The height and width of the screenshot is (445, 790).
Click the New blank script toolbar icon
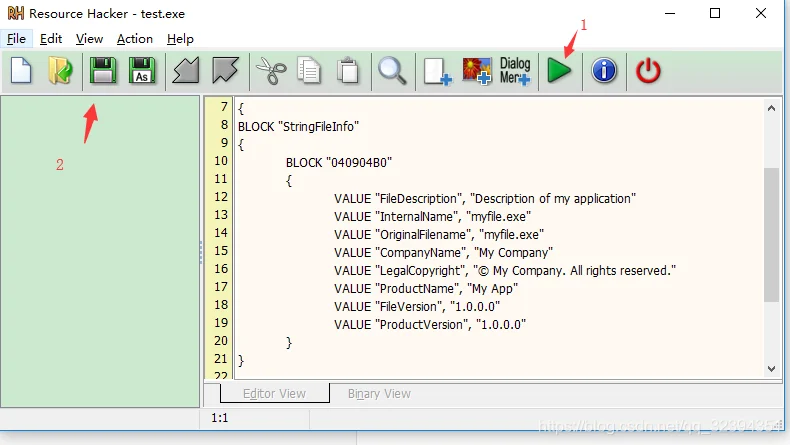click(x=21, y=71)
